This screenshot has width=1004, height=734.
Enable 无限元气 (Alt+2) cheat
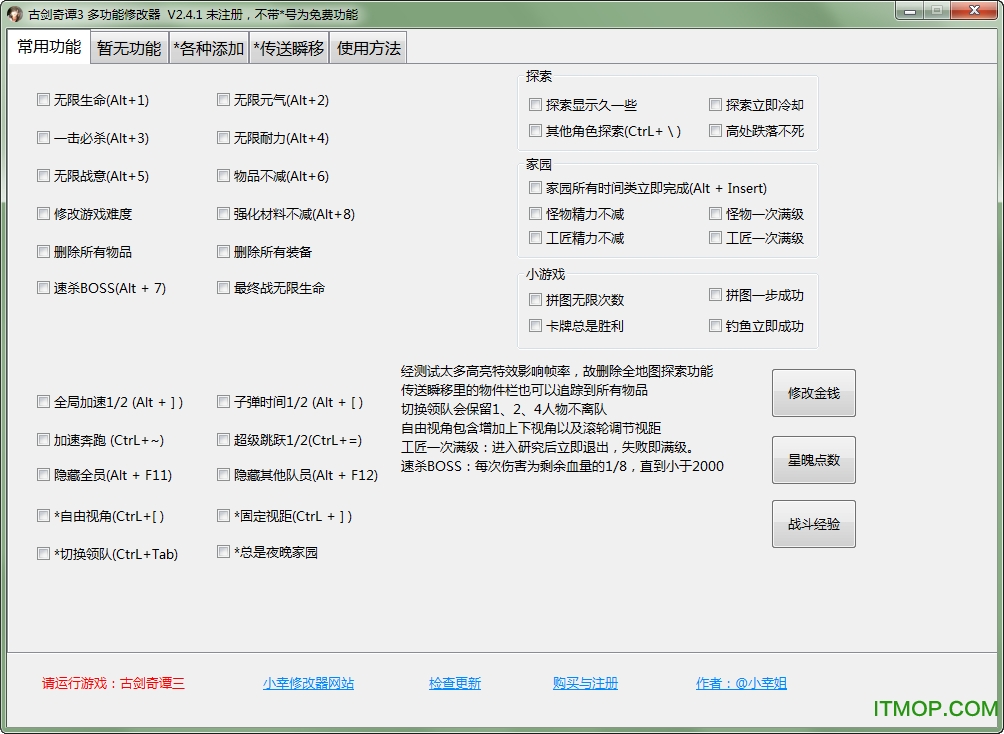click(223, 100)
